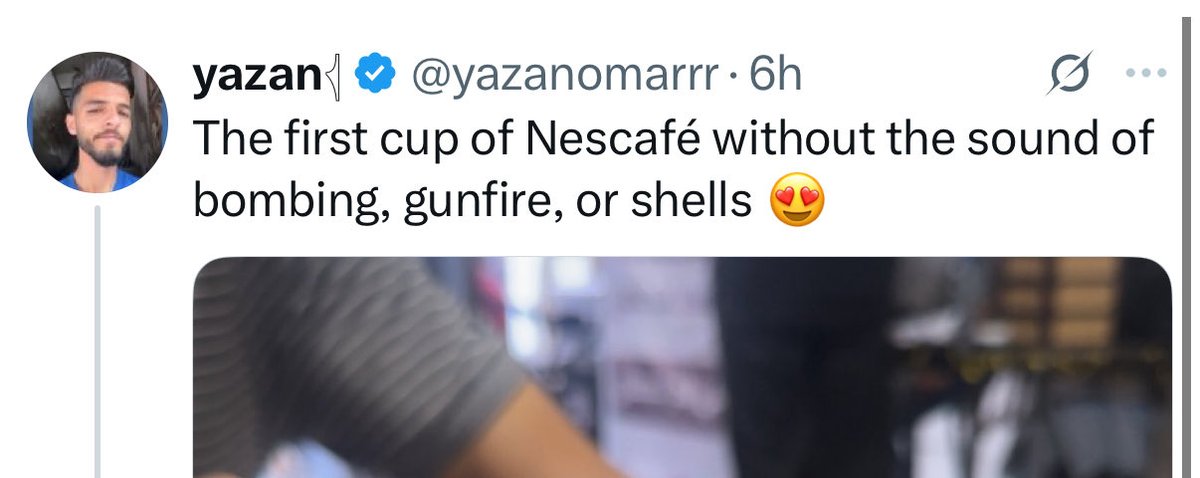1200x478 pixels.
Task: Open the profile via display name yazan
Action: (256, 76)
